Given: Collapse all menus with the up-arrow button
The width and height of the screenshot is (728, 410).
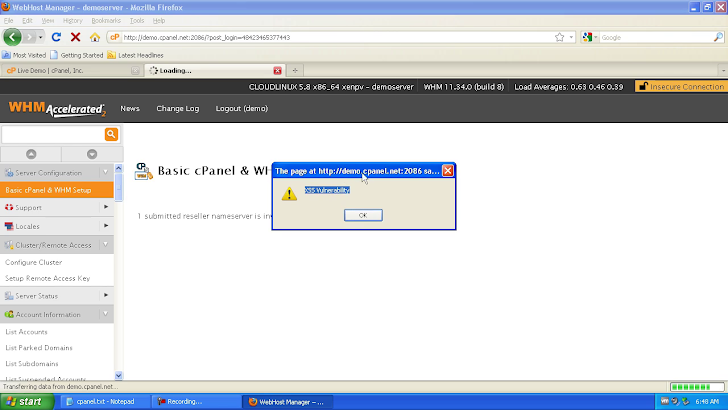Looking at the screenshot, I should coord(31,154).
